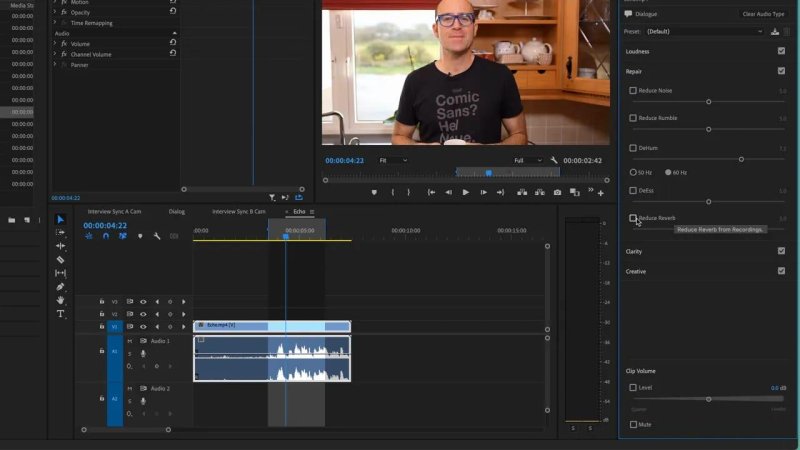Check the Reduce Reverb checkbox

[x=633, y=218]
